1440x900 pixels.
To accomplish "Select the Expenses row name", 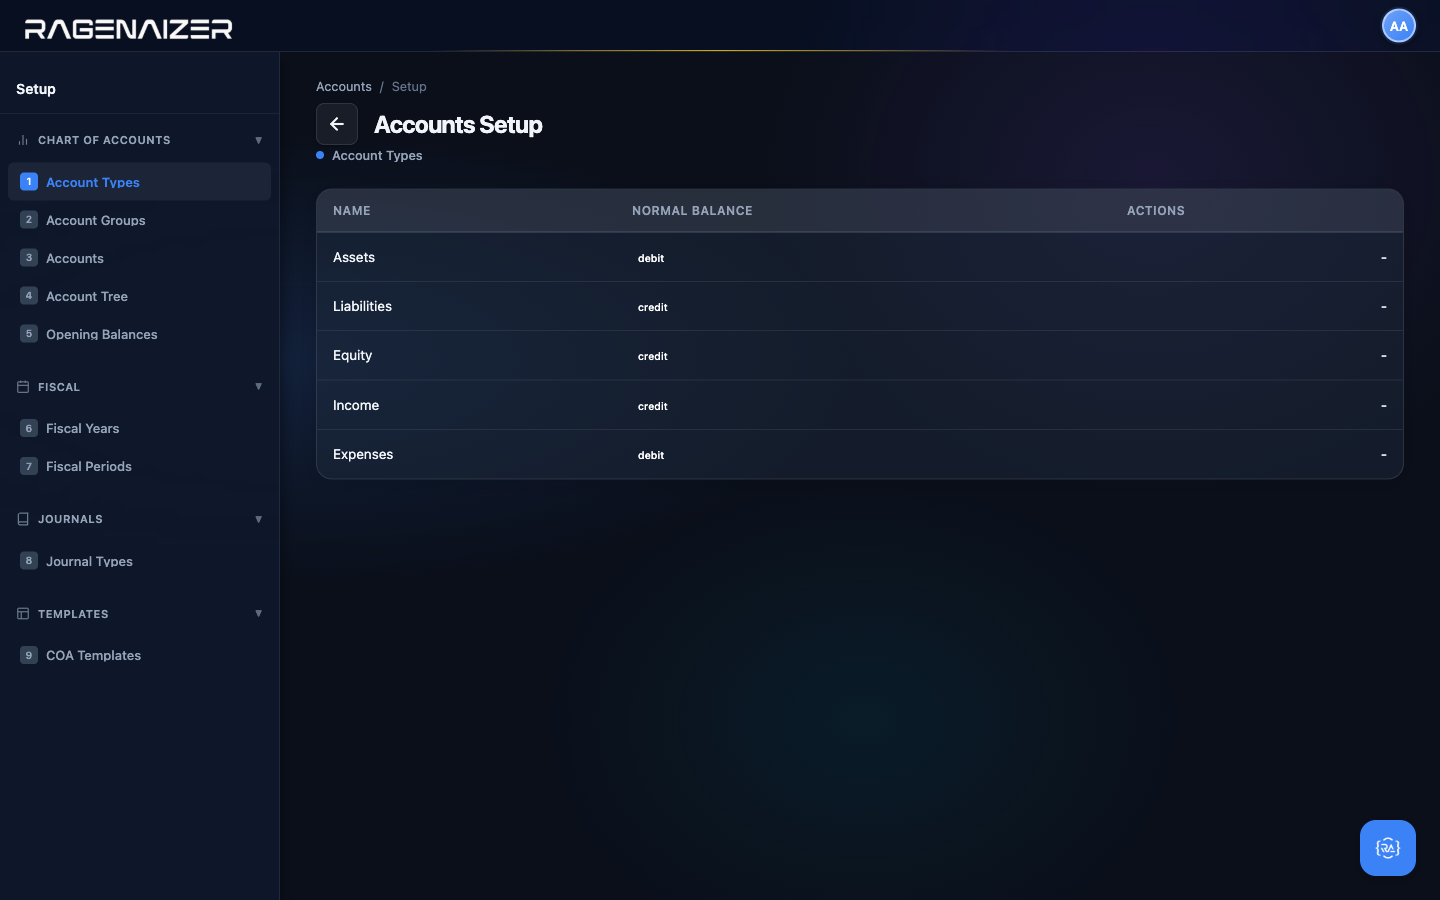I will tap(363, 454).
